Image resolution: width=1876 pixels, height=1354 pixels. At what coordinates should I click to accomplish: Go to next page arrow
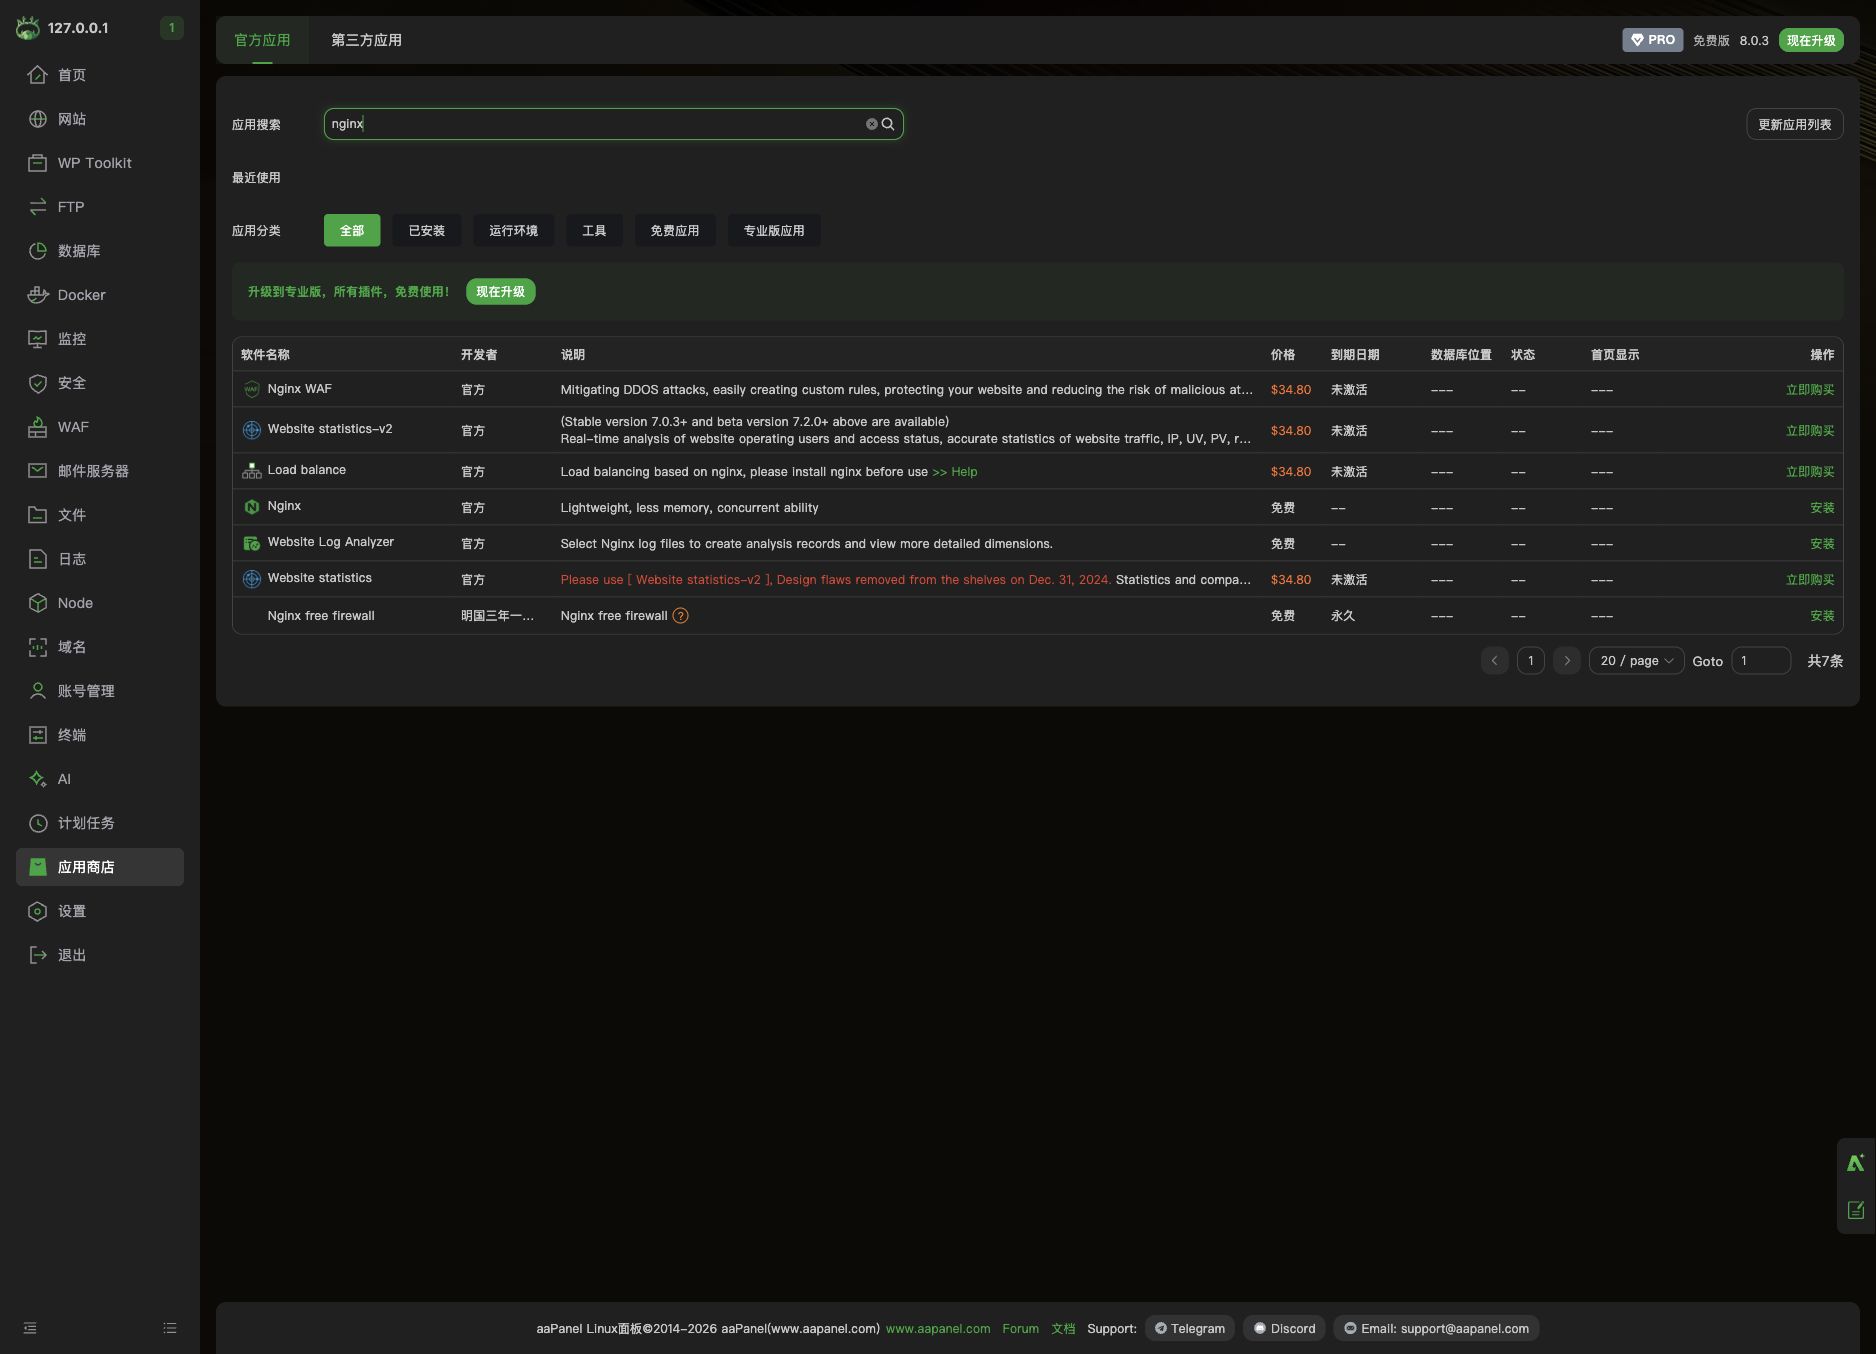pyautogui.click(x=1567, y=661)
